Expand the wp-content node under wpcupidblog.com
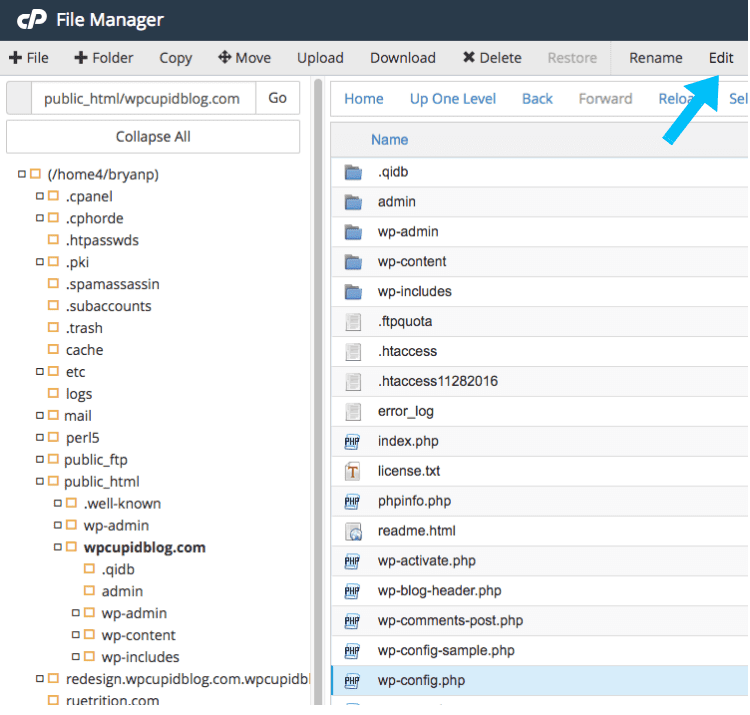Viewport: 750px width, 715px height. coord(76,635)
